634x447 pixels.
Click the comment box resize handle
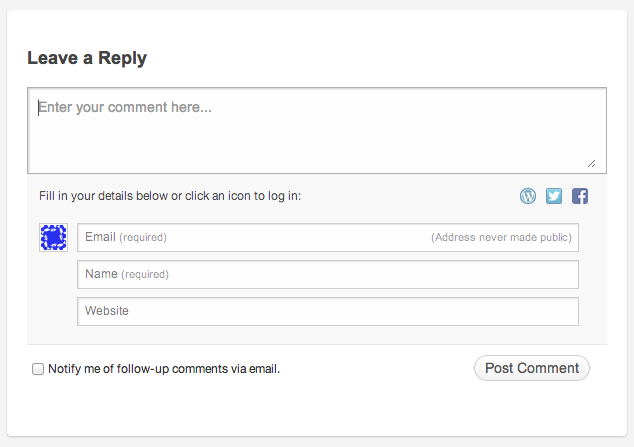coord(592,163)
